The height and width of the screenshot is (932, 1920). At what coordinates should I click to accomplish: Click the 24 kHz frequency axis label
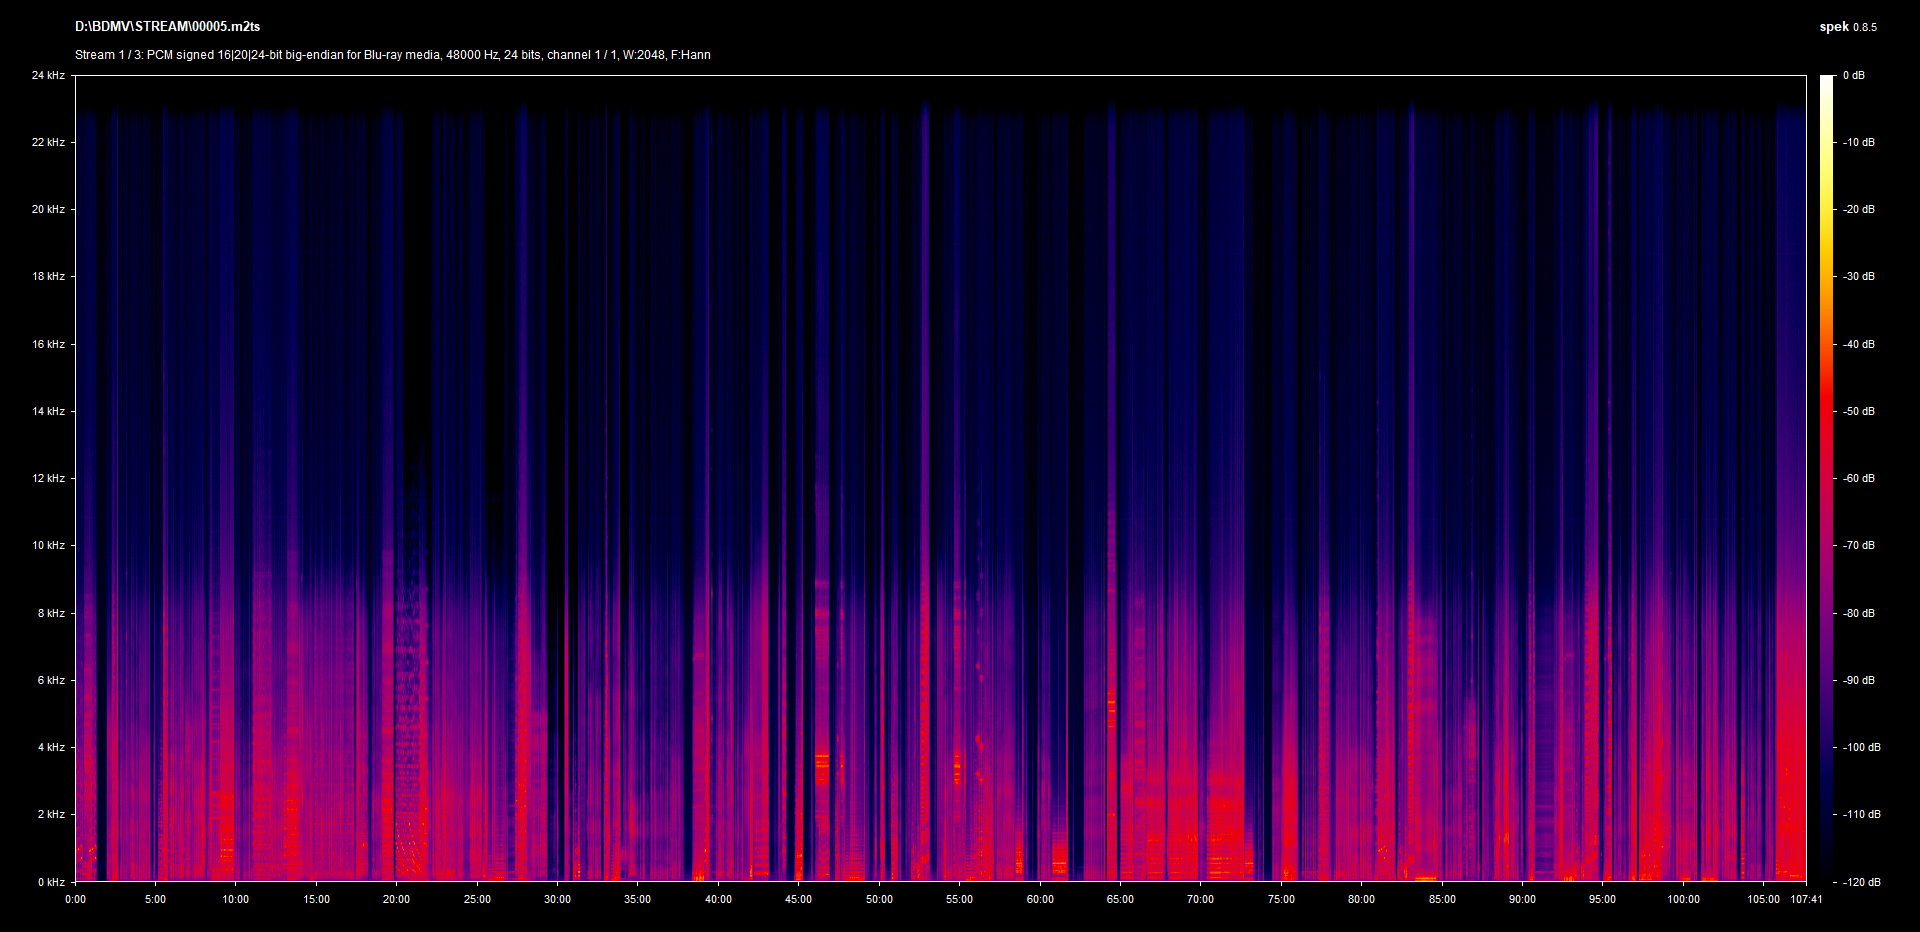click(x=48, y=76)
